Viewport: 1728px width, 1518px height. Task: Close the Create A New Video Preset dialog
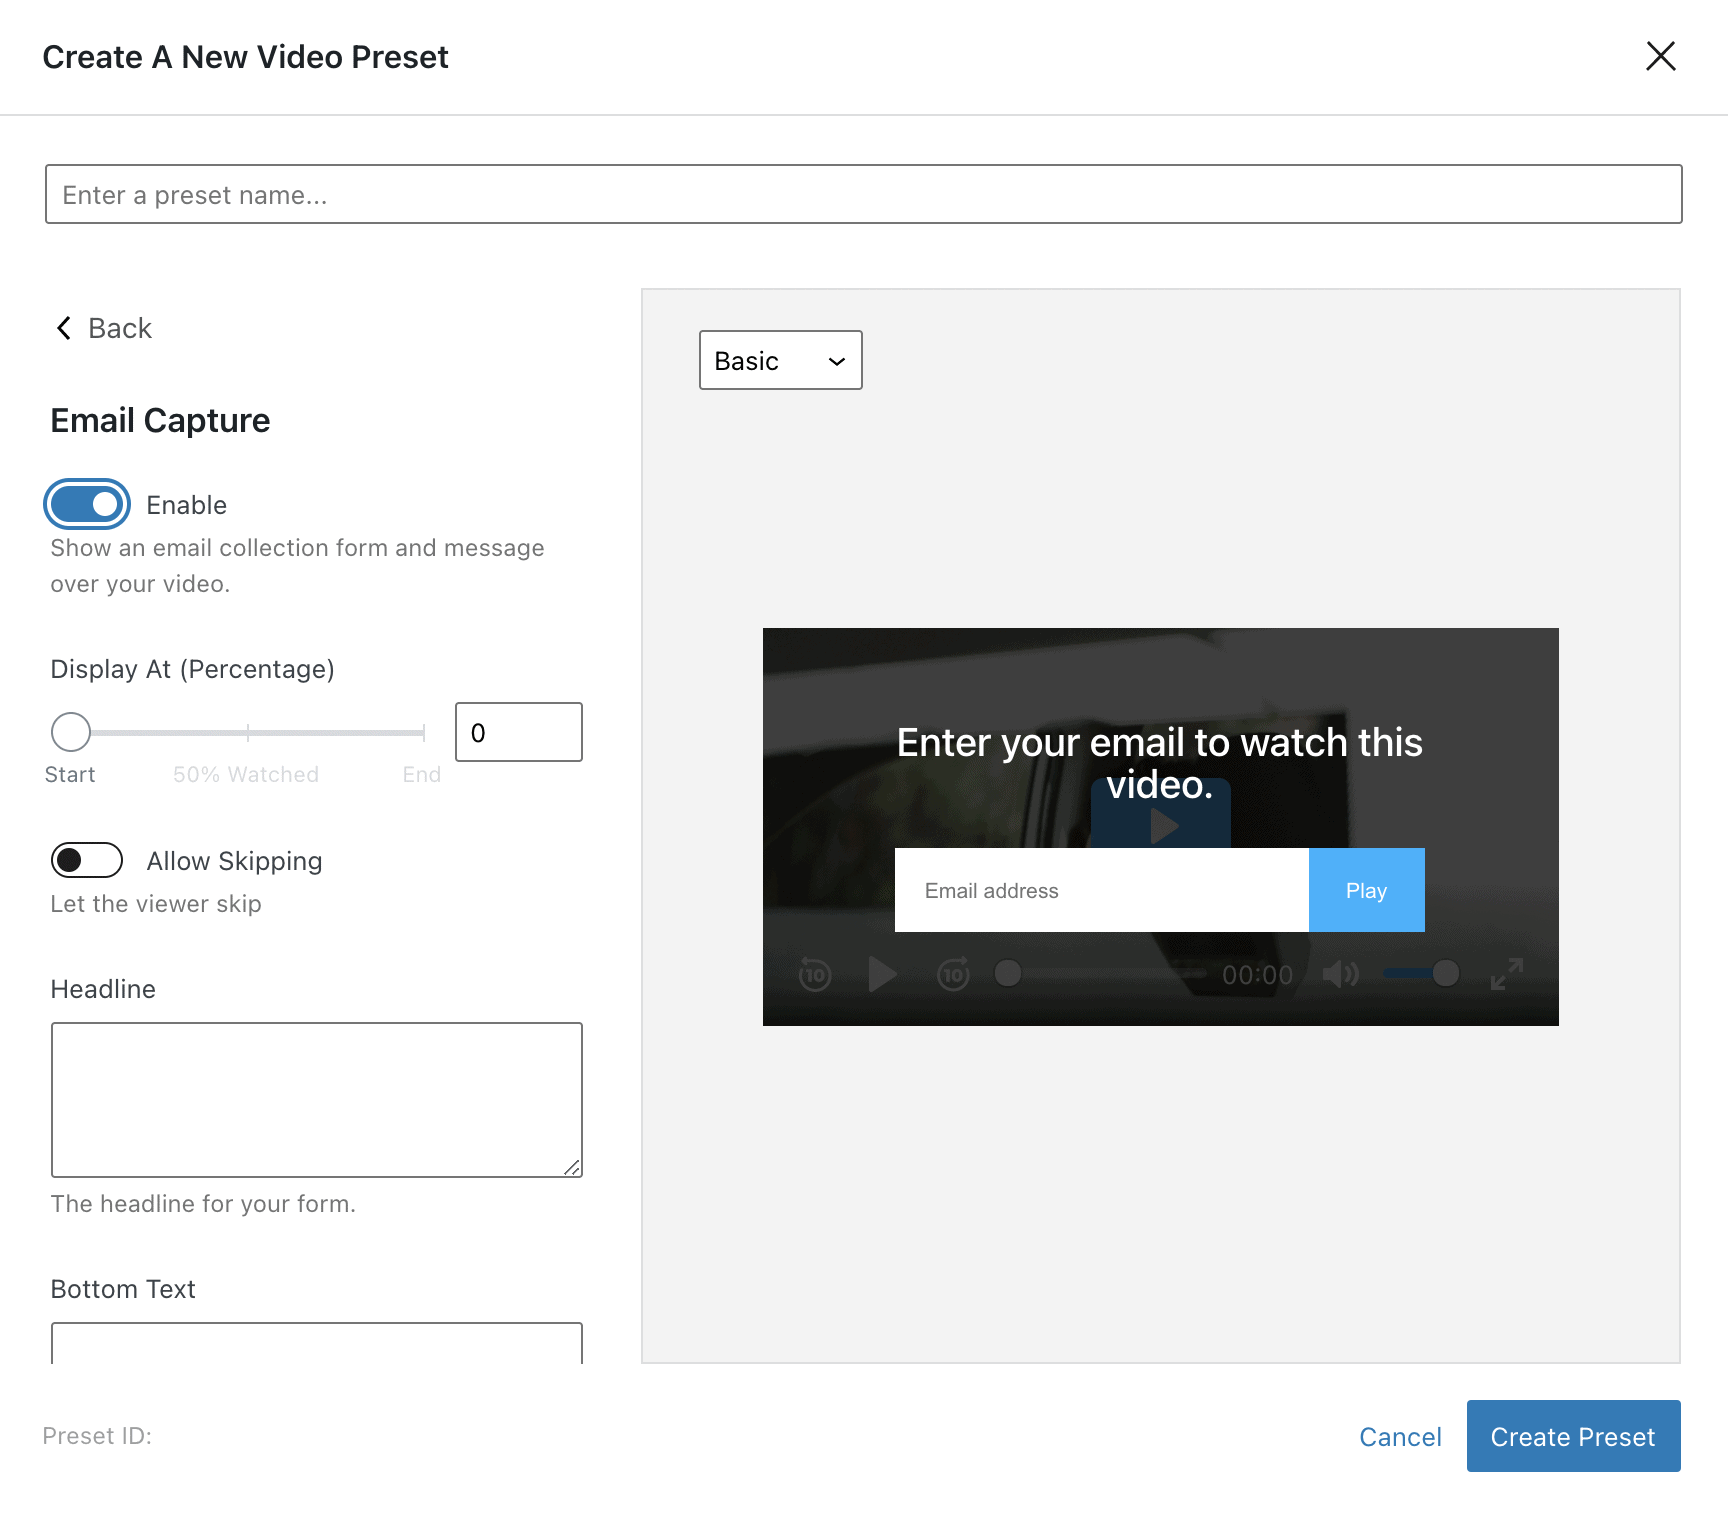1660,57
